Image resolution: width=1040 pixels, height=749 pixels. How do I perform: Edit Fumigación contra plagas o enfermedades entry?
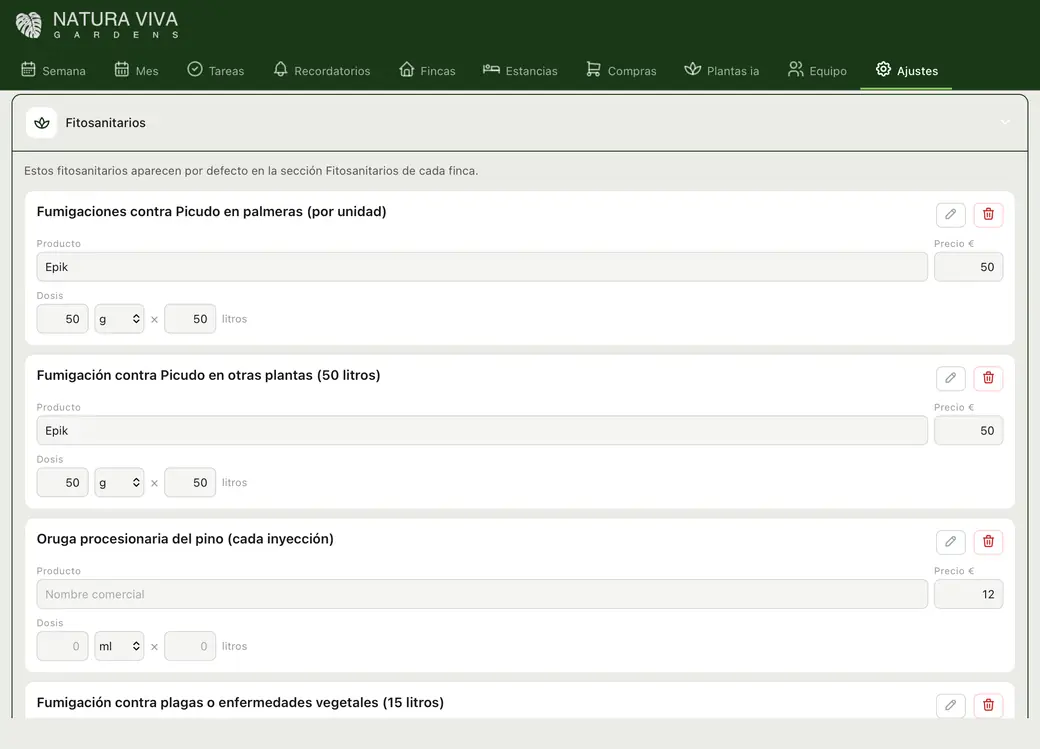(950, 705)
